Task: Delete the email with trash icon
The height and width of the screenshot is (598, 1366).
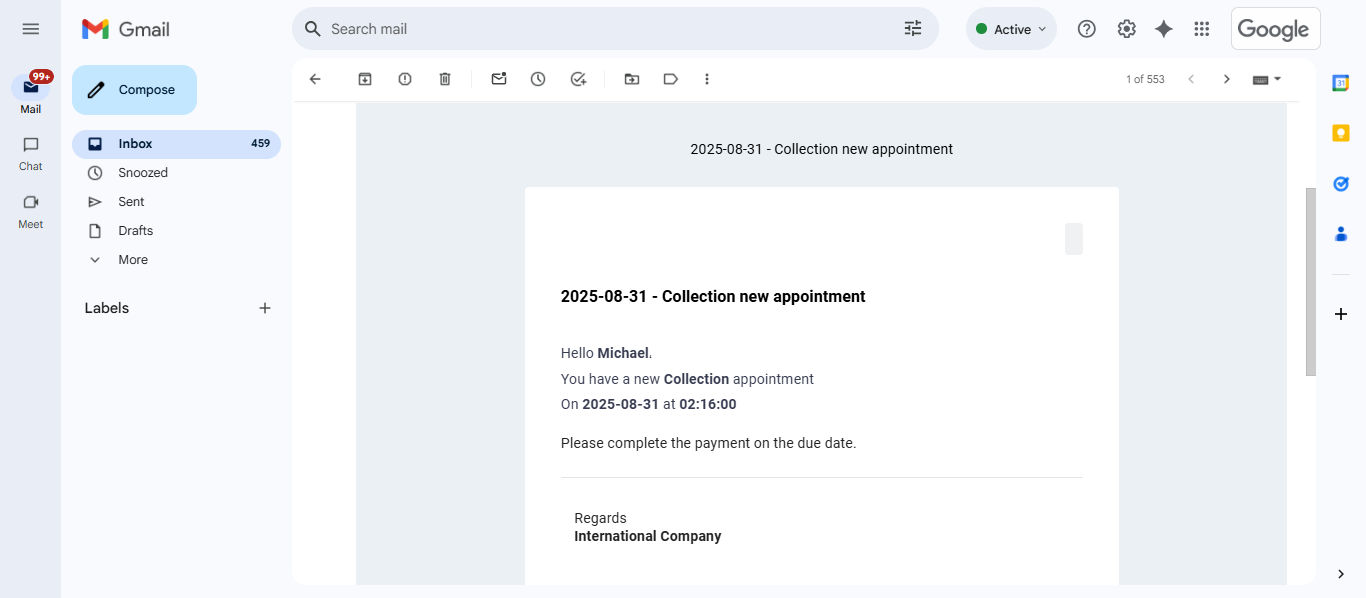Action: 445,79
